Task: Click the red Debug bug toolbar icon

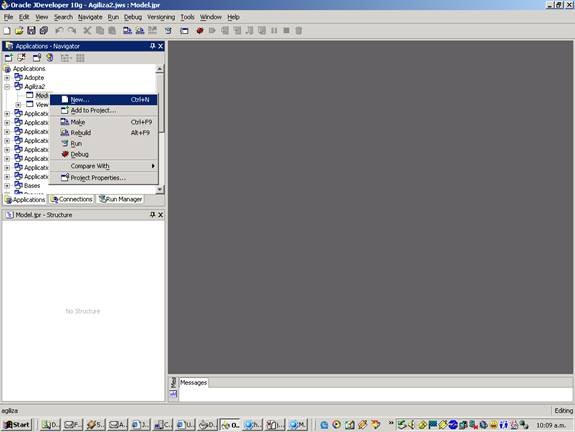Action: coord(200,30)
